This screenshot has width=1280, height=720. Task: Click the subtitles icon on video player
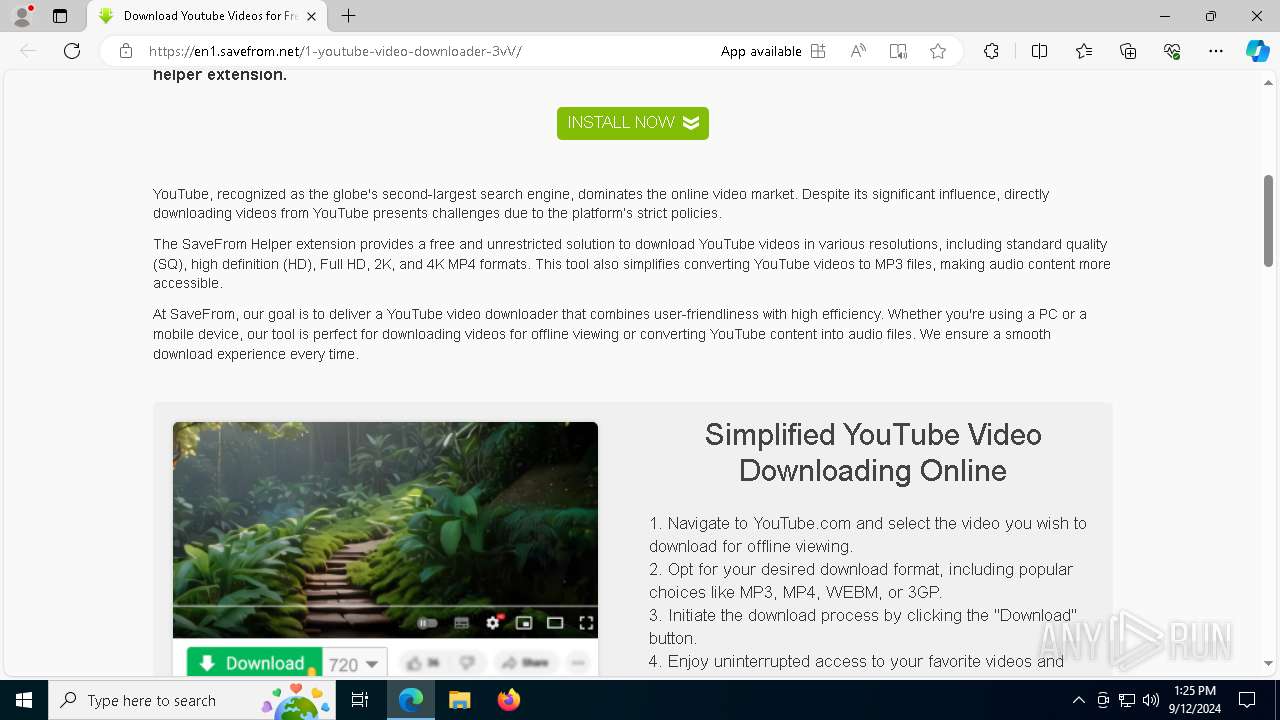pyautogui.click(x=461, y=623)
